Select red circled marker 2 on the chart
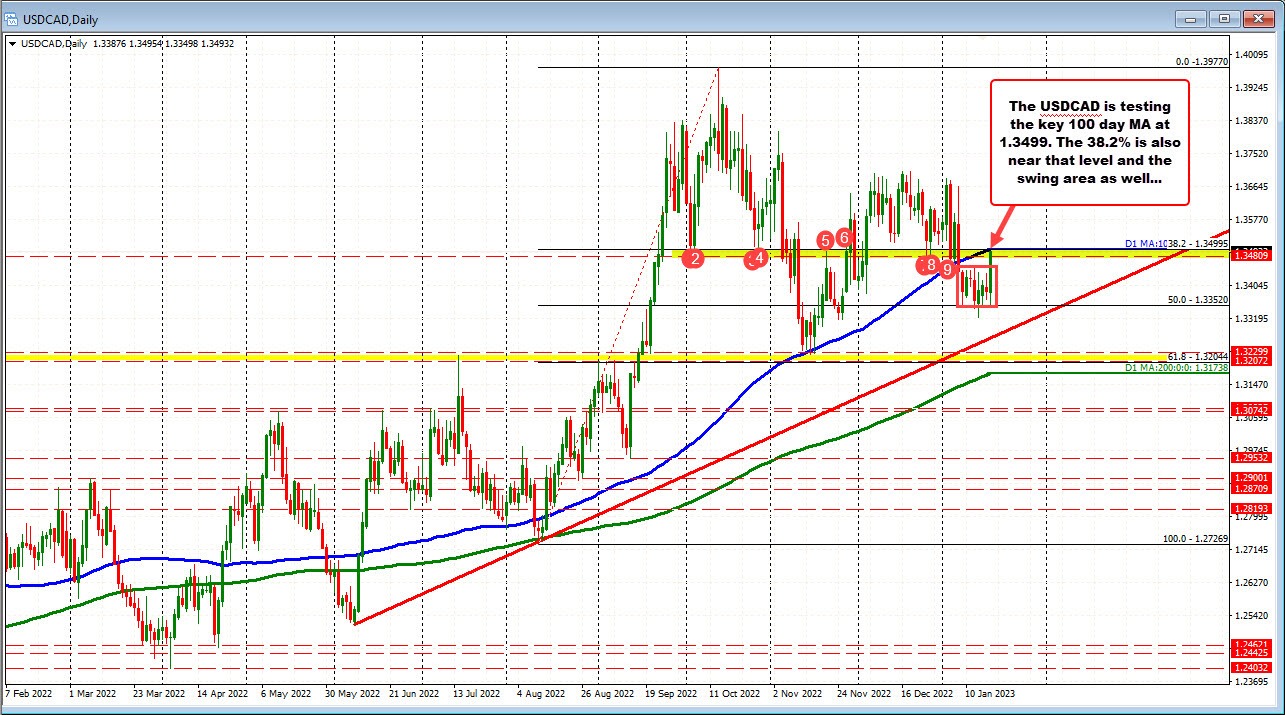 click(x=694, y=258)
